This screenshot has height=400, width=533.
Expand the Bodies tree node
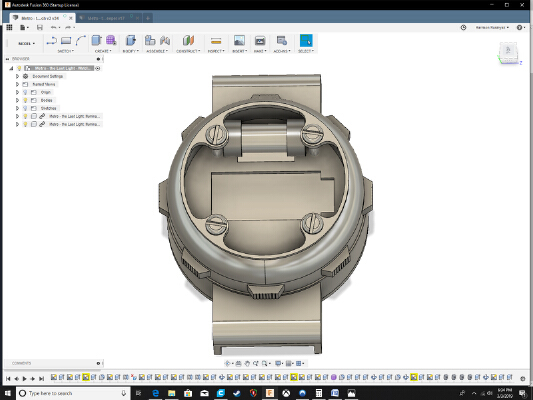tap(17, 100)
